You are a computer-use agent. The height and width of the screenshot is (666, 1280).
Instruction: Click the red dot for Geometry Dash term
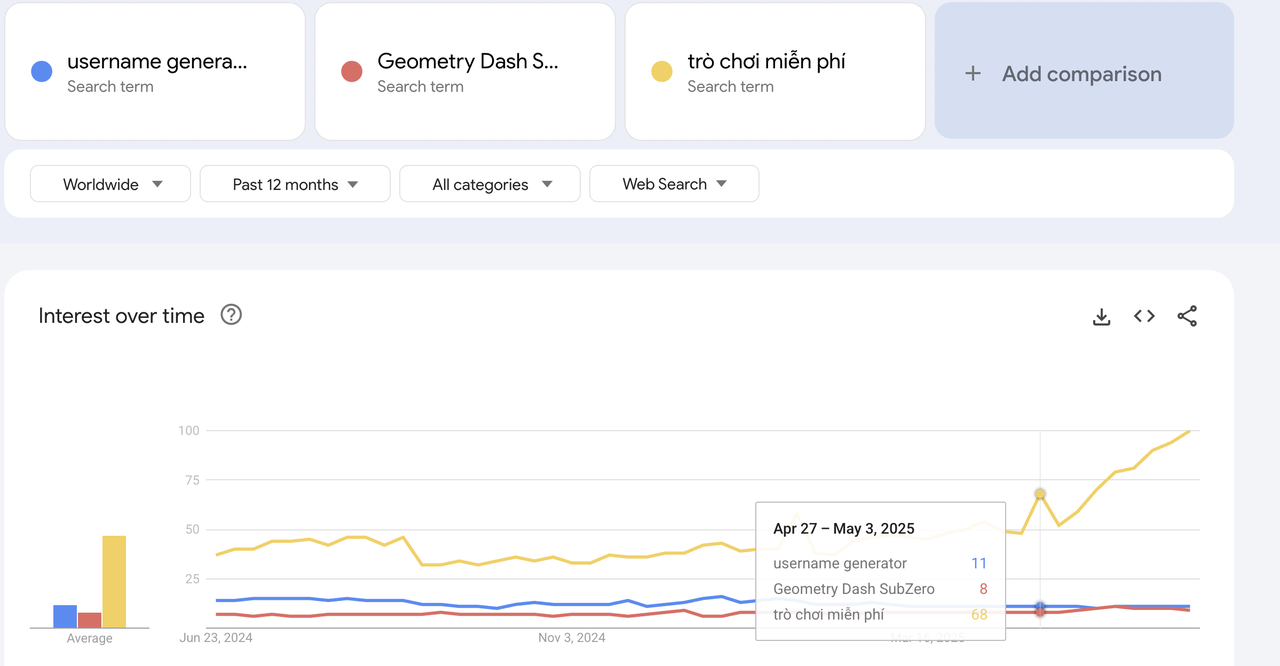pos(351,72)
